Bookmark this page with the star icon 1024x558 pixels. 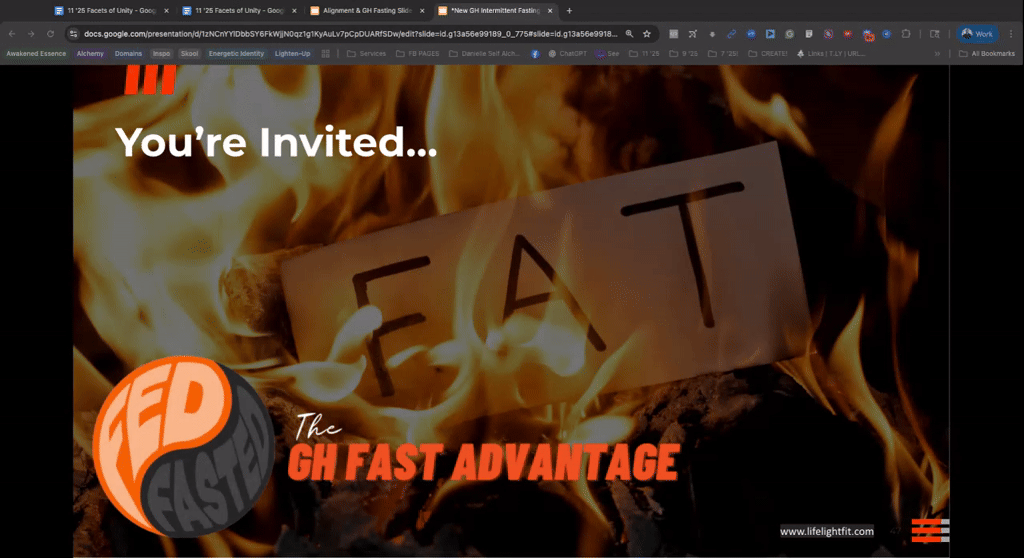point(647,34)
